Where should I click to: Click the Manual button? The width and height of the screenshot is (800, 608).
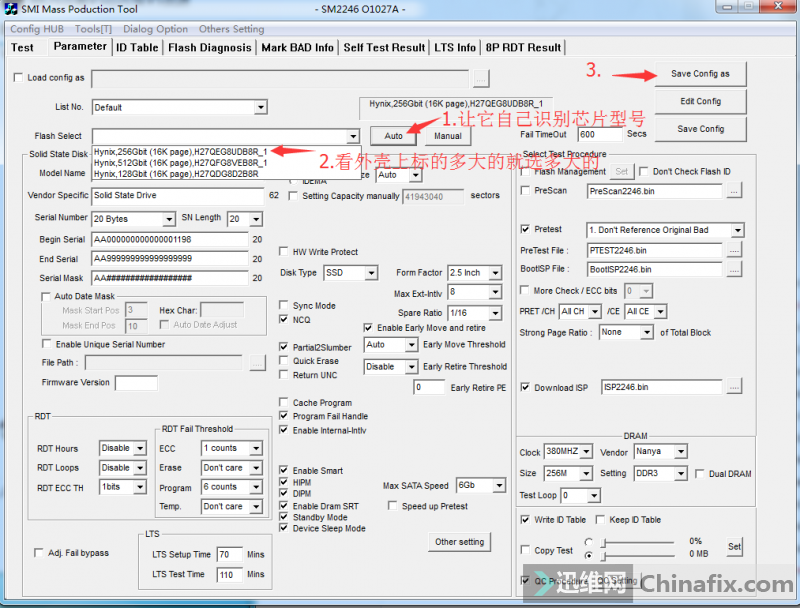click(x=447, y=136)
